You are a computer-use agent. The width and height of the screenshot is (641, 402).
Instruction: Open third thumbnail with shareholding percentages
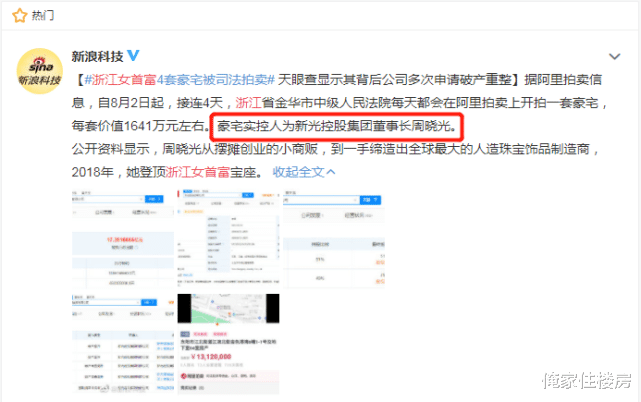coord(334,239)
